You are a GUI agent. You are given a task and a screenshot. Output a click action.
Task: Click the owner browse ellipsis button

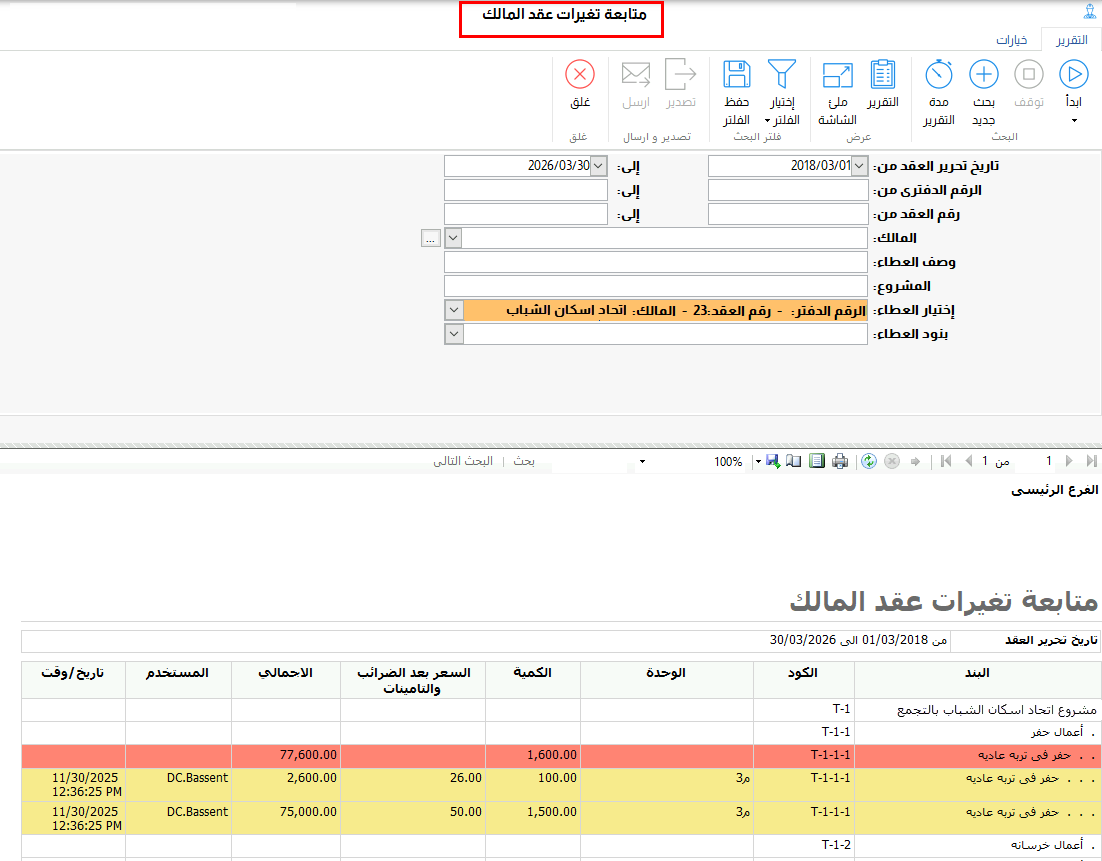coord(430,238)
